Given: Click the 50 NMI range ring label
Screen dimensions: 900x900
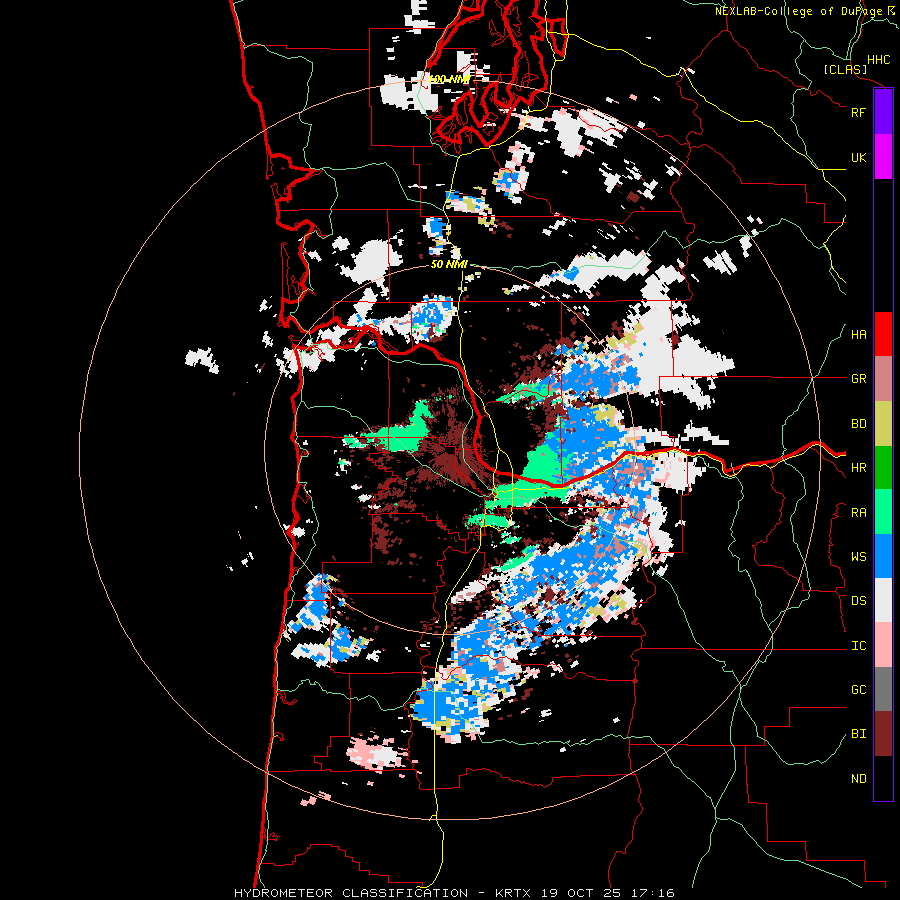Looking at the screenshot, I should coord(449,264).
